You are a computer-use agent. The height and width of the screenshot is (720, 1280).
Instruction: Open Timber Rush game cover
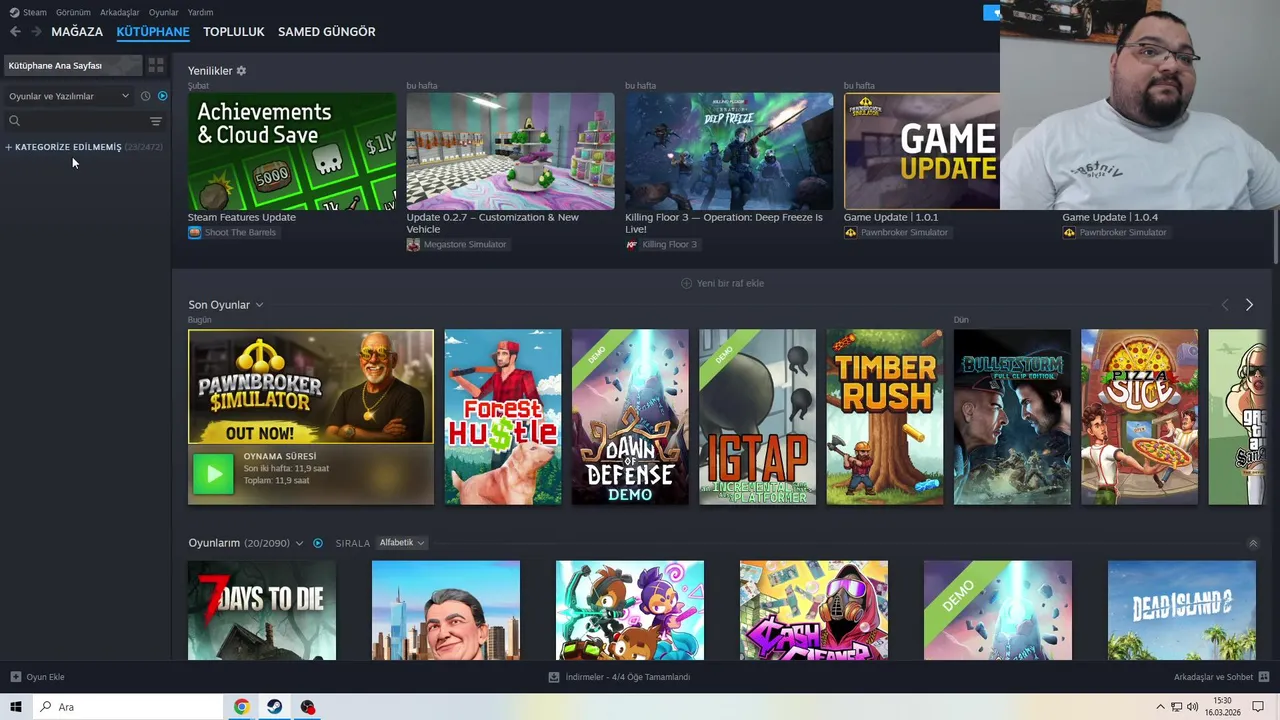click(x=885, y=417)
